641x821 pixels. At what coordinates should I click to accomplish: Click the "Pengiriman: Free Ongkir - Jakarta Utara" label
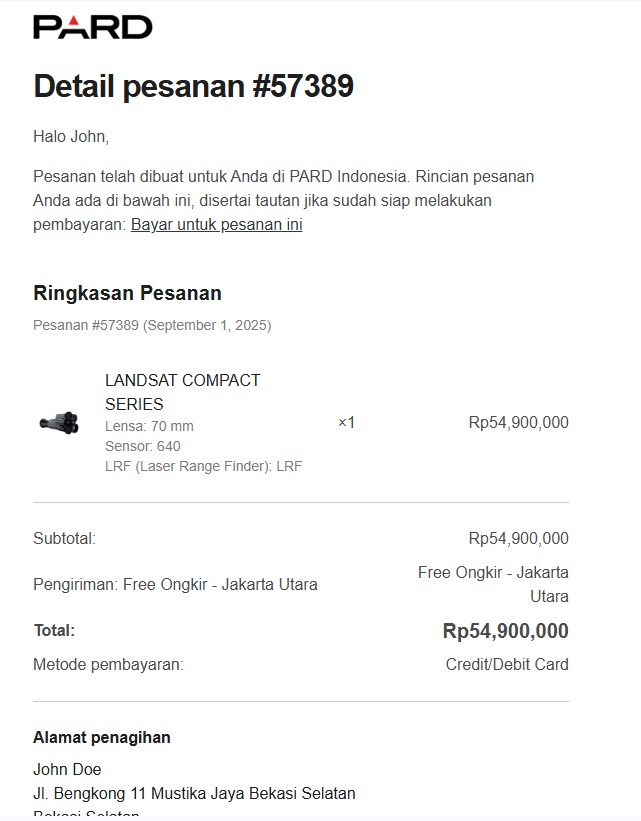[175, 584]
